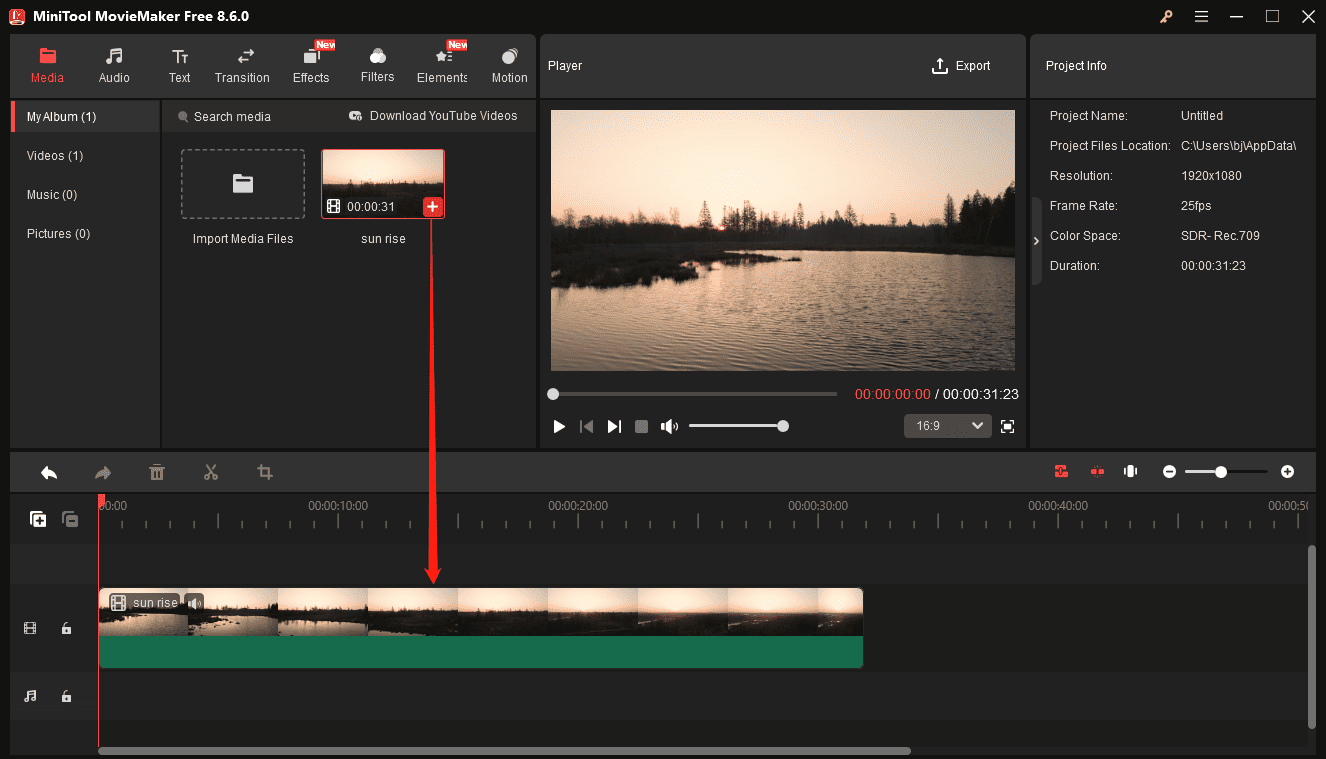Open the Text tab
Image resolution: width=1326 pixels, height=759 pixels.
179,65
